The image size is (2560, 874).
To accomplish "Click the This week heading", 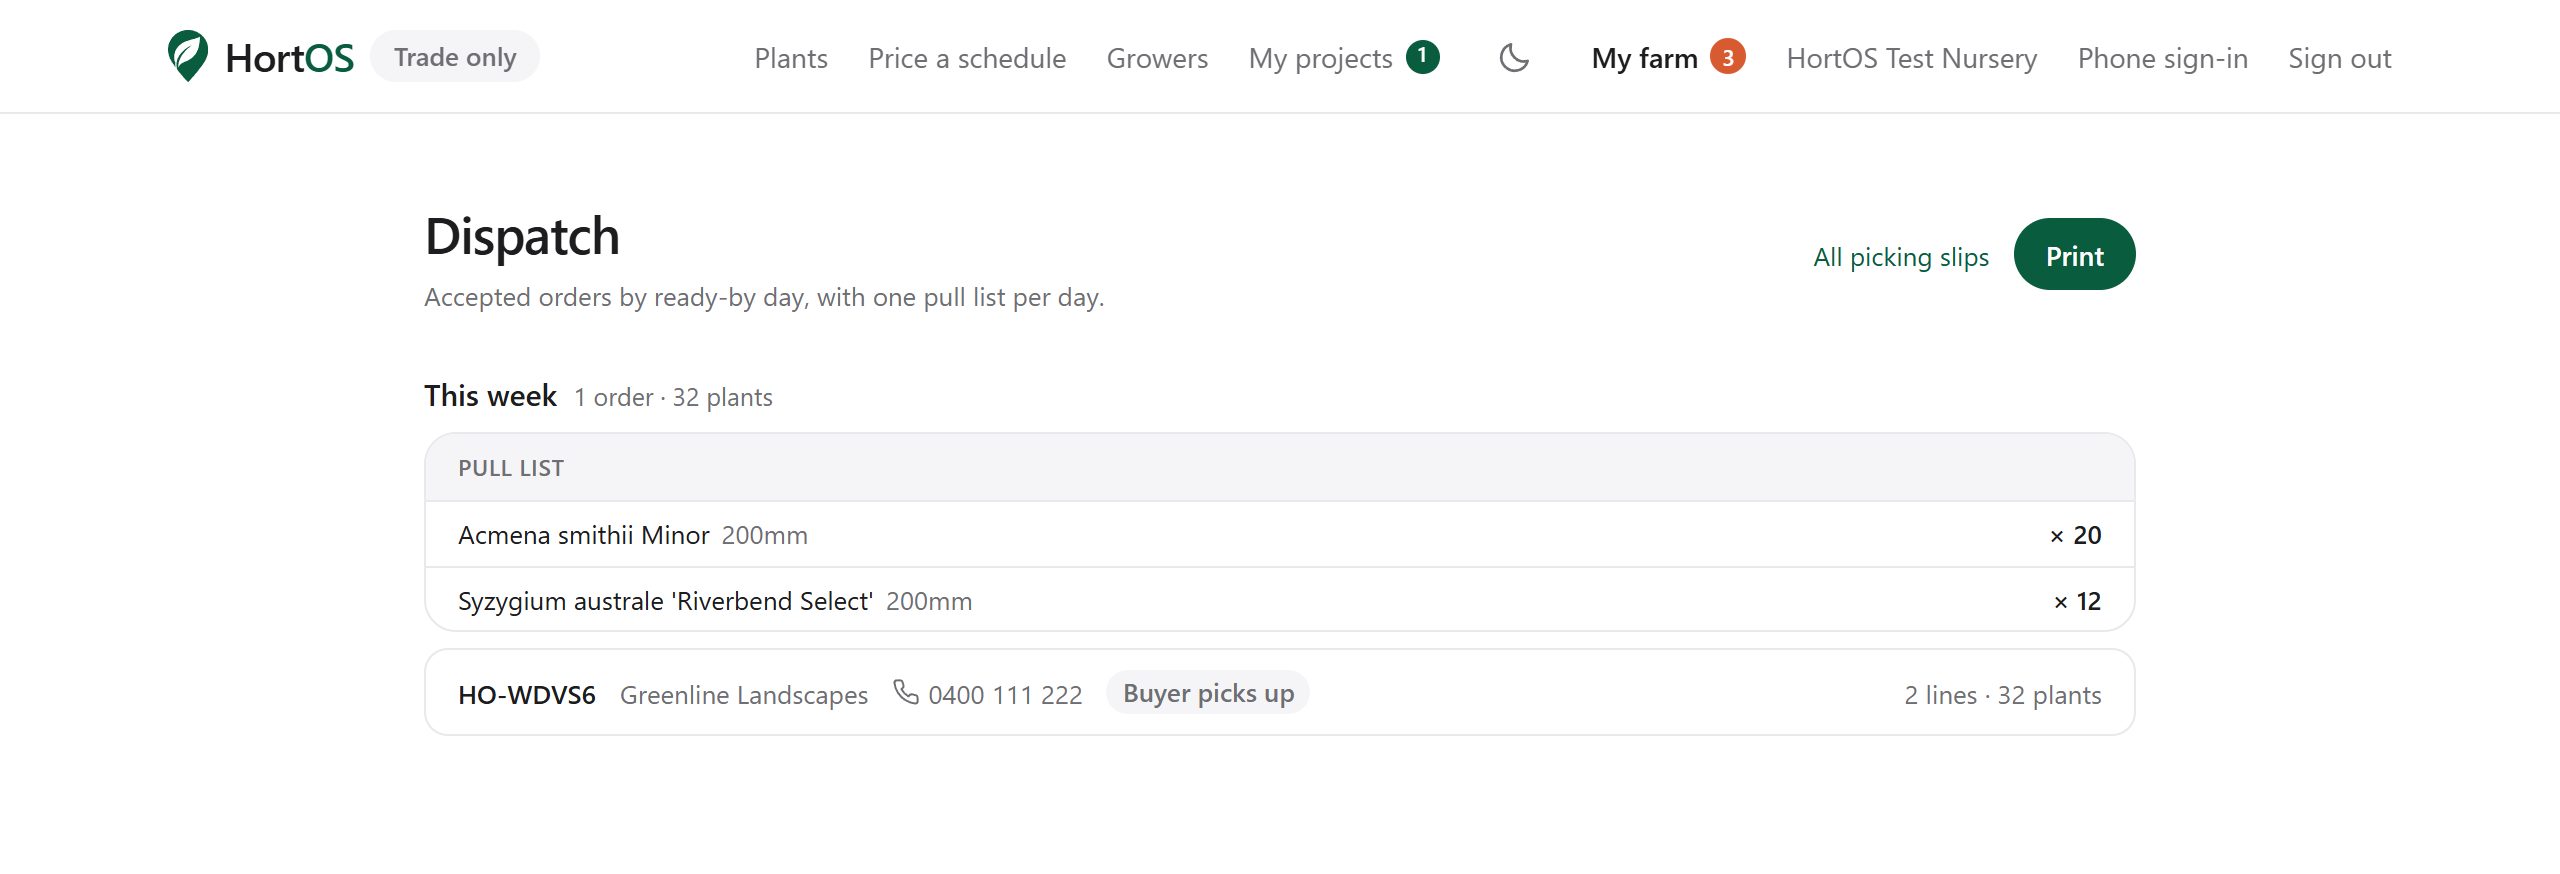I will (x=490, y=396).
